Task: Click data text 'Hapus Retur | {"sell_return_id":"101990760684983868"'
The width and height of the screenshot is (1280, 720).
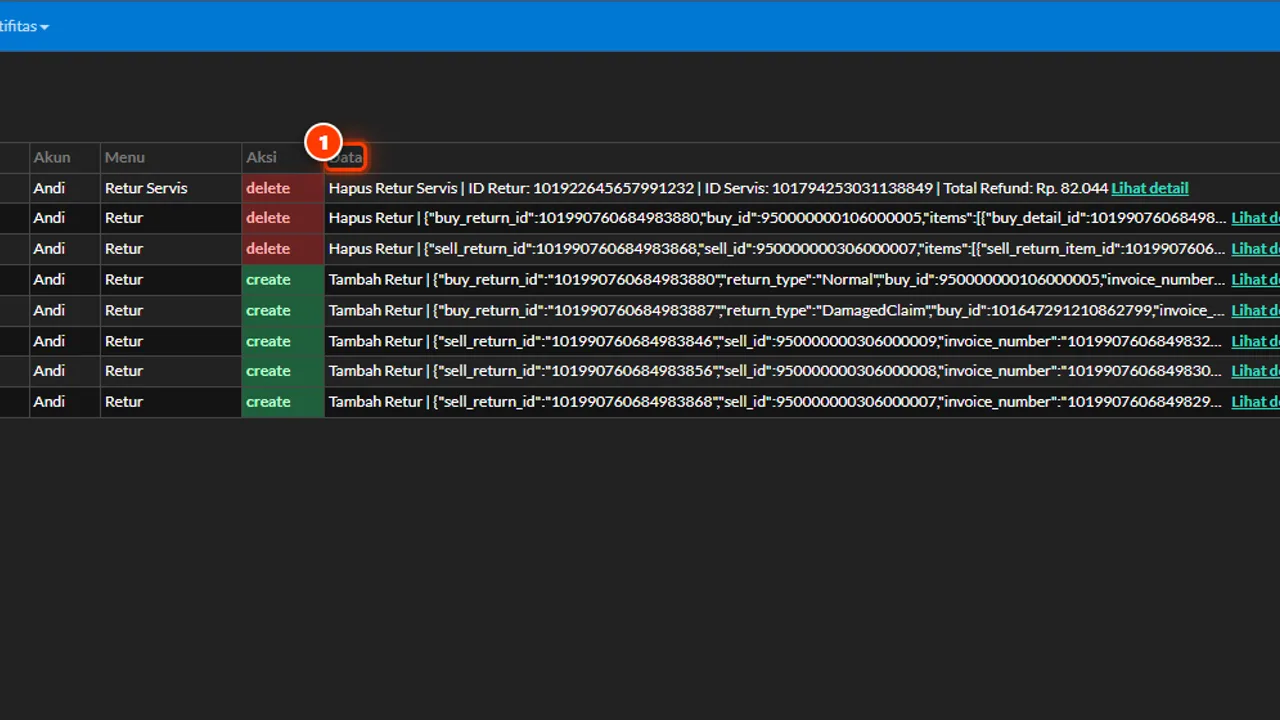Action: pyautogui.click(x=776, y=248)
